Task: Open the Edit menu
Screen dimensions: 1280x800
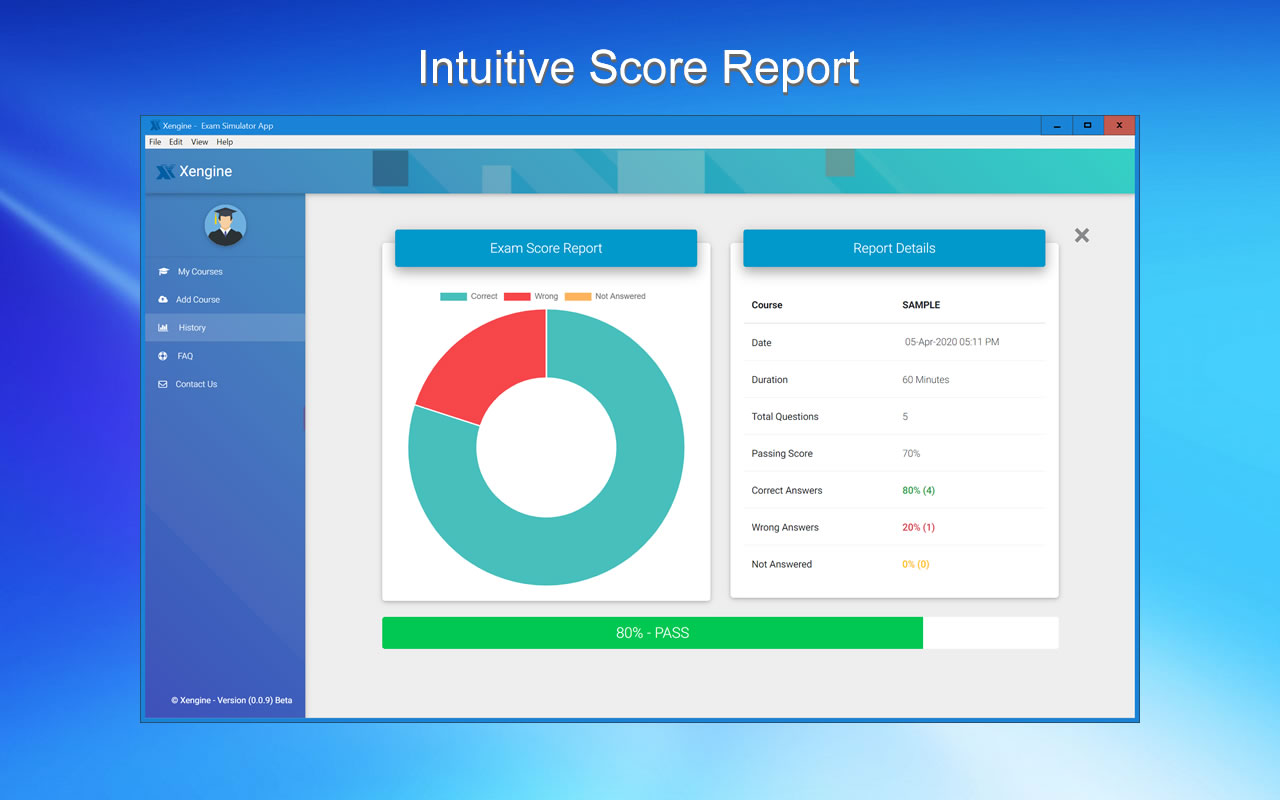Action: [x=175, y=141]
